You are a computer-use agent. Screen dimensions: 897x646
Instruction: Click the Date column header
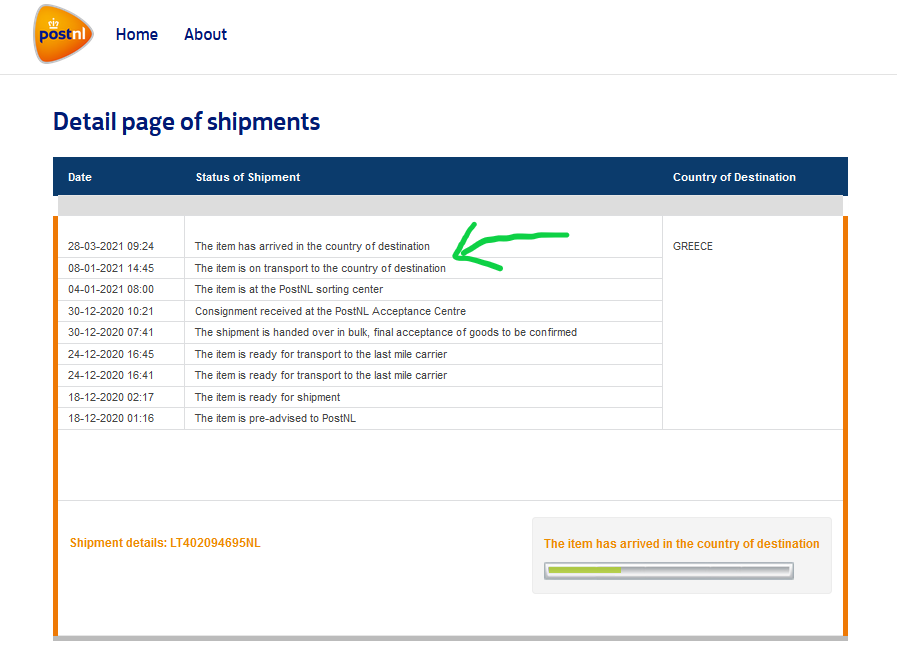pos(80,177)
